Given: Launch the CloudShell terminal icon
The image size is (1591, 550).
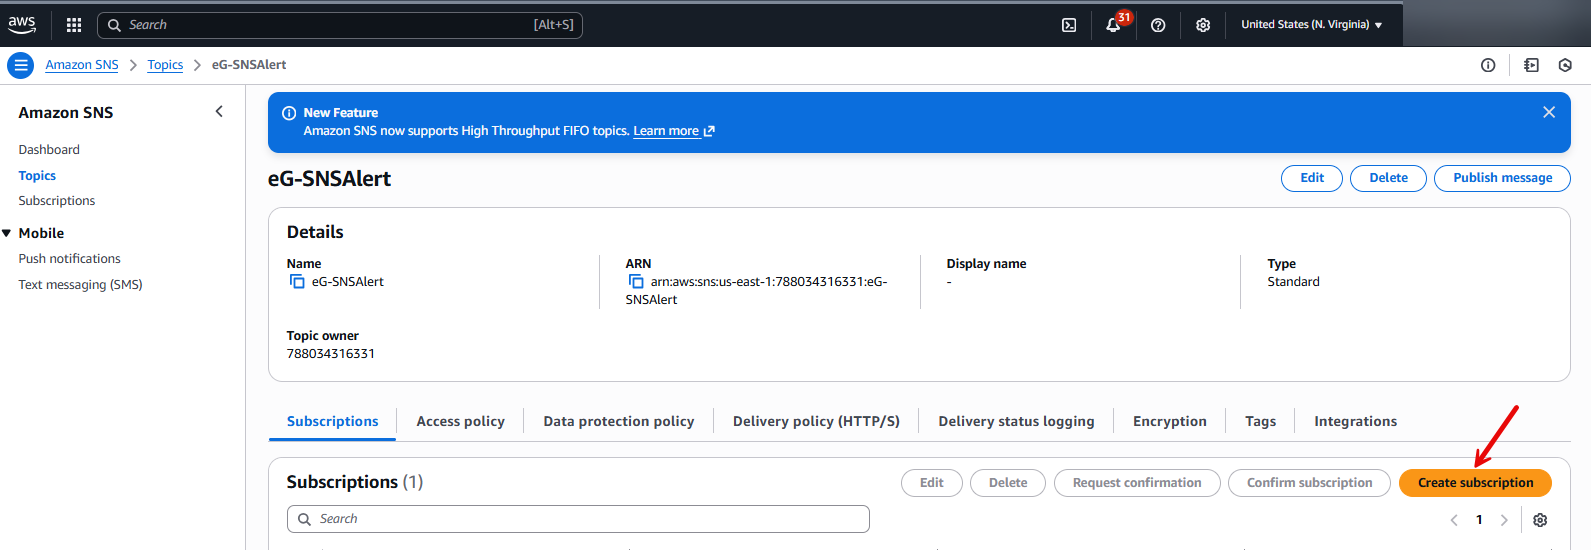Looking at the screenshot, I should click(1069, 25).
